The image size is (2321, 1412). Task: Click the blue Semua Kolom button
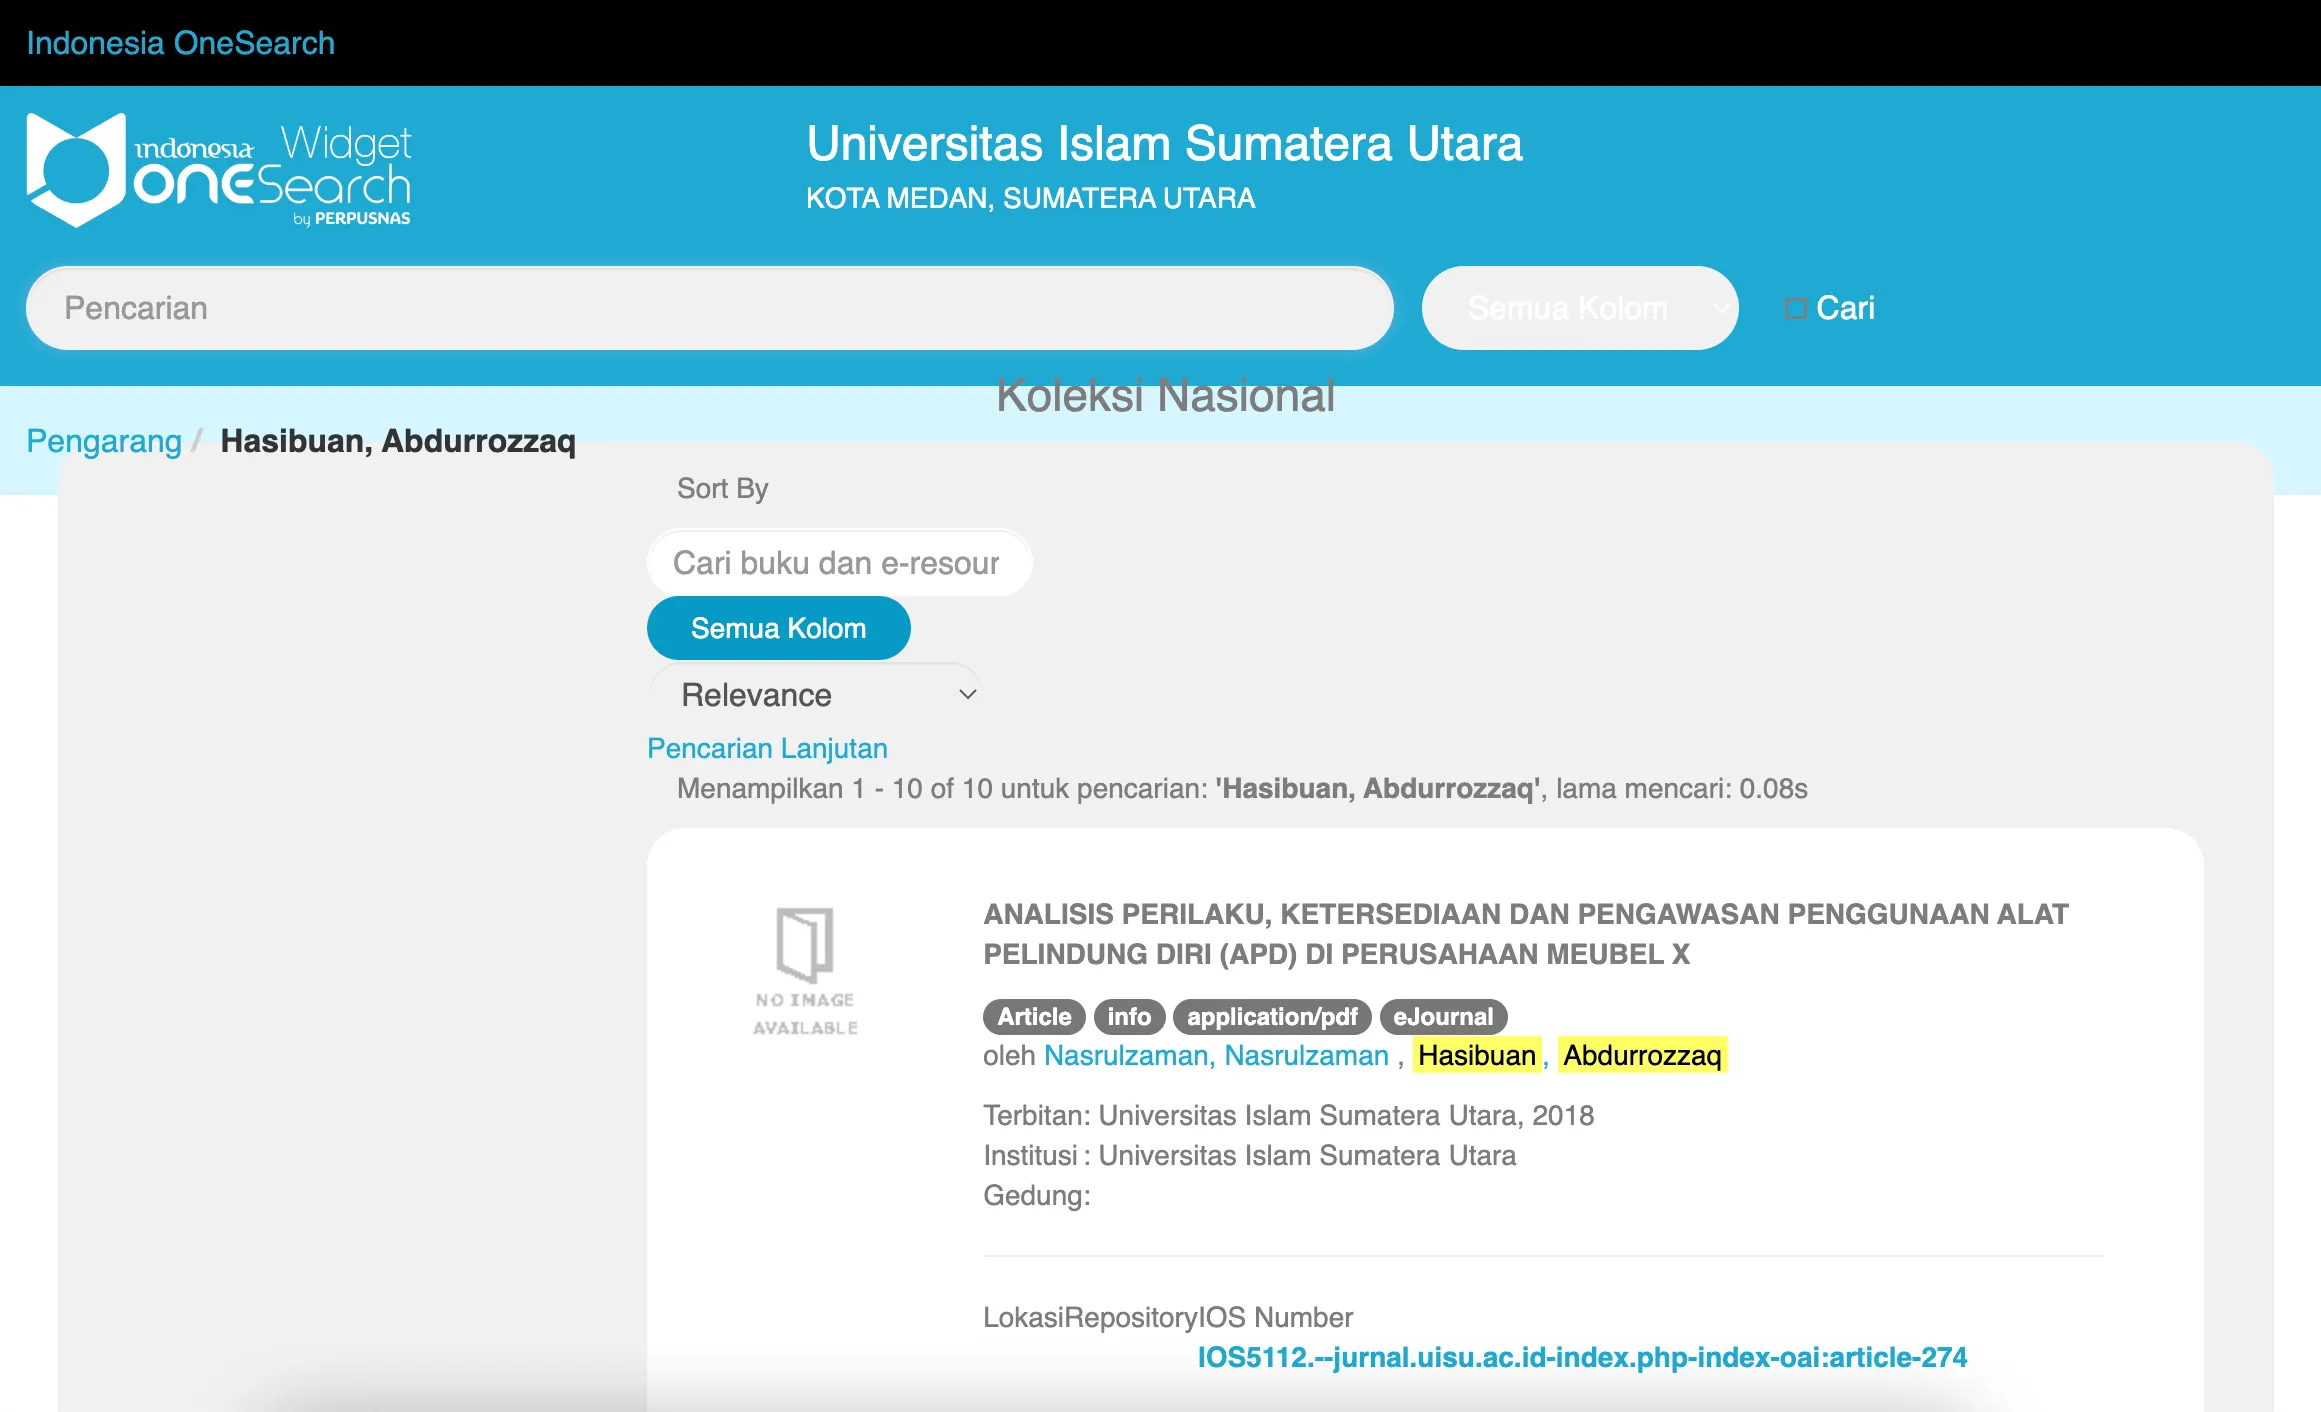click(x=778, y=628)
